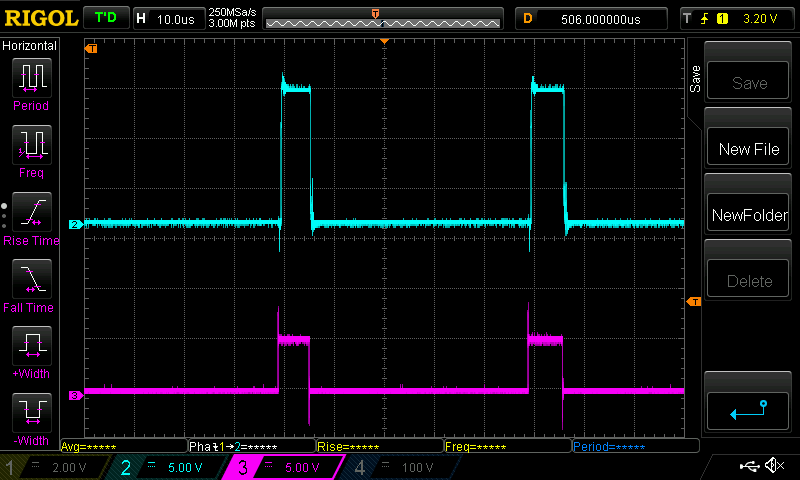Click the USB connection status icon
Viewport: 800px width, 480px height.
[748, 466]
